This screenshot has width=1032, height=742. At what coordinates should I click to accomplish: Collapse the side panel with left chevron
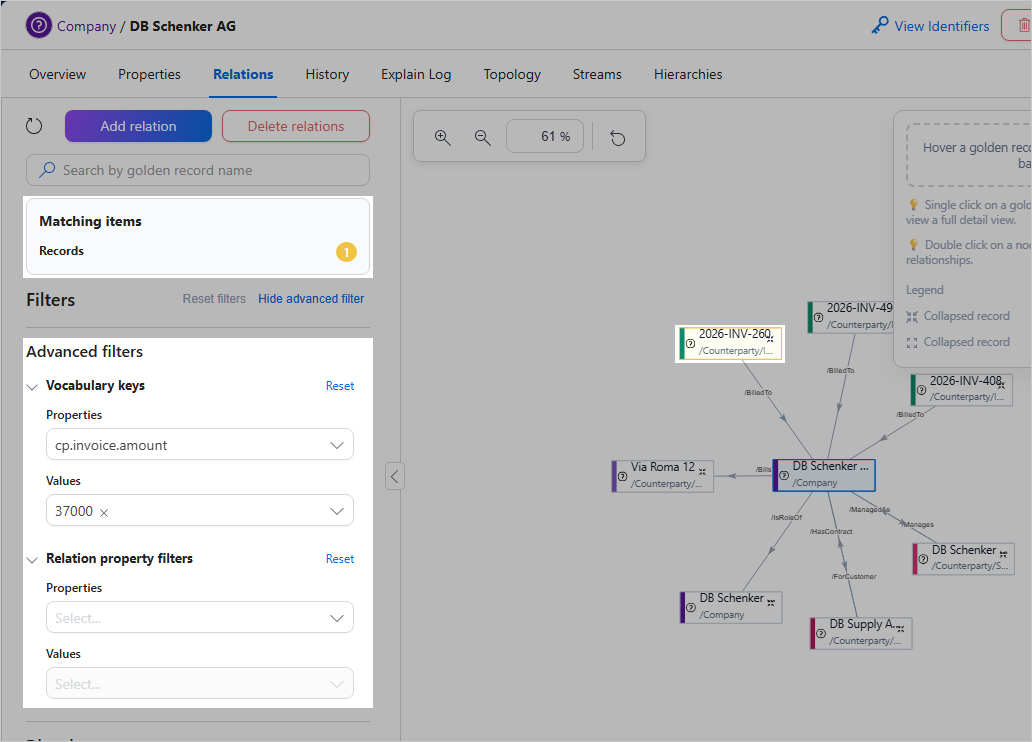coord(394,476)
